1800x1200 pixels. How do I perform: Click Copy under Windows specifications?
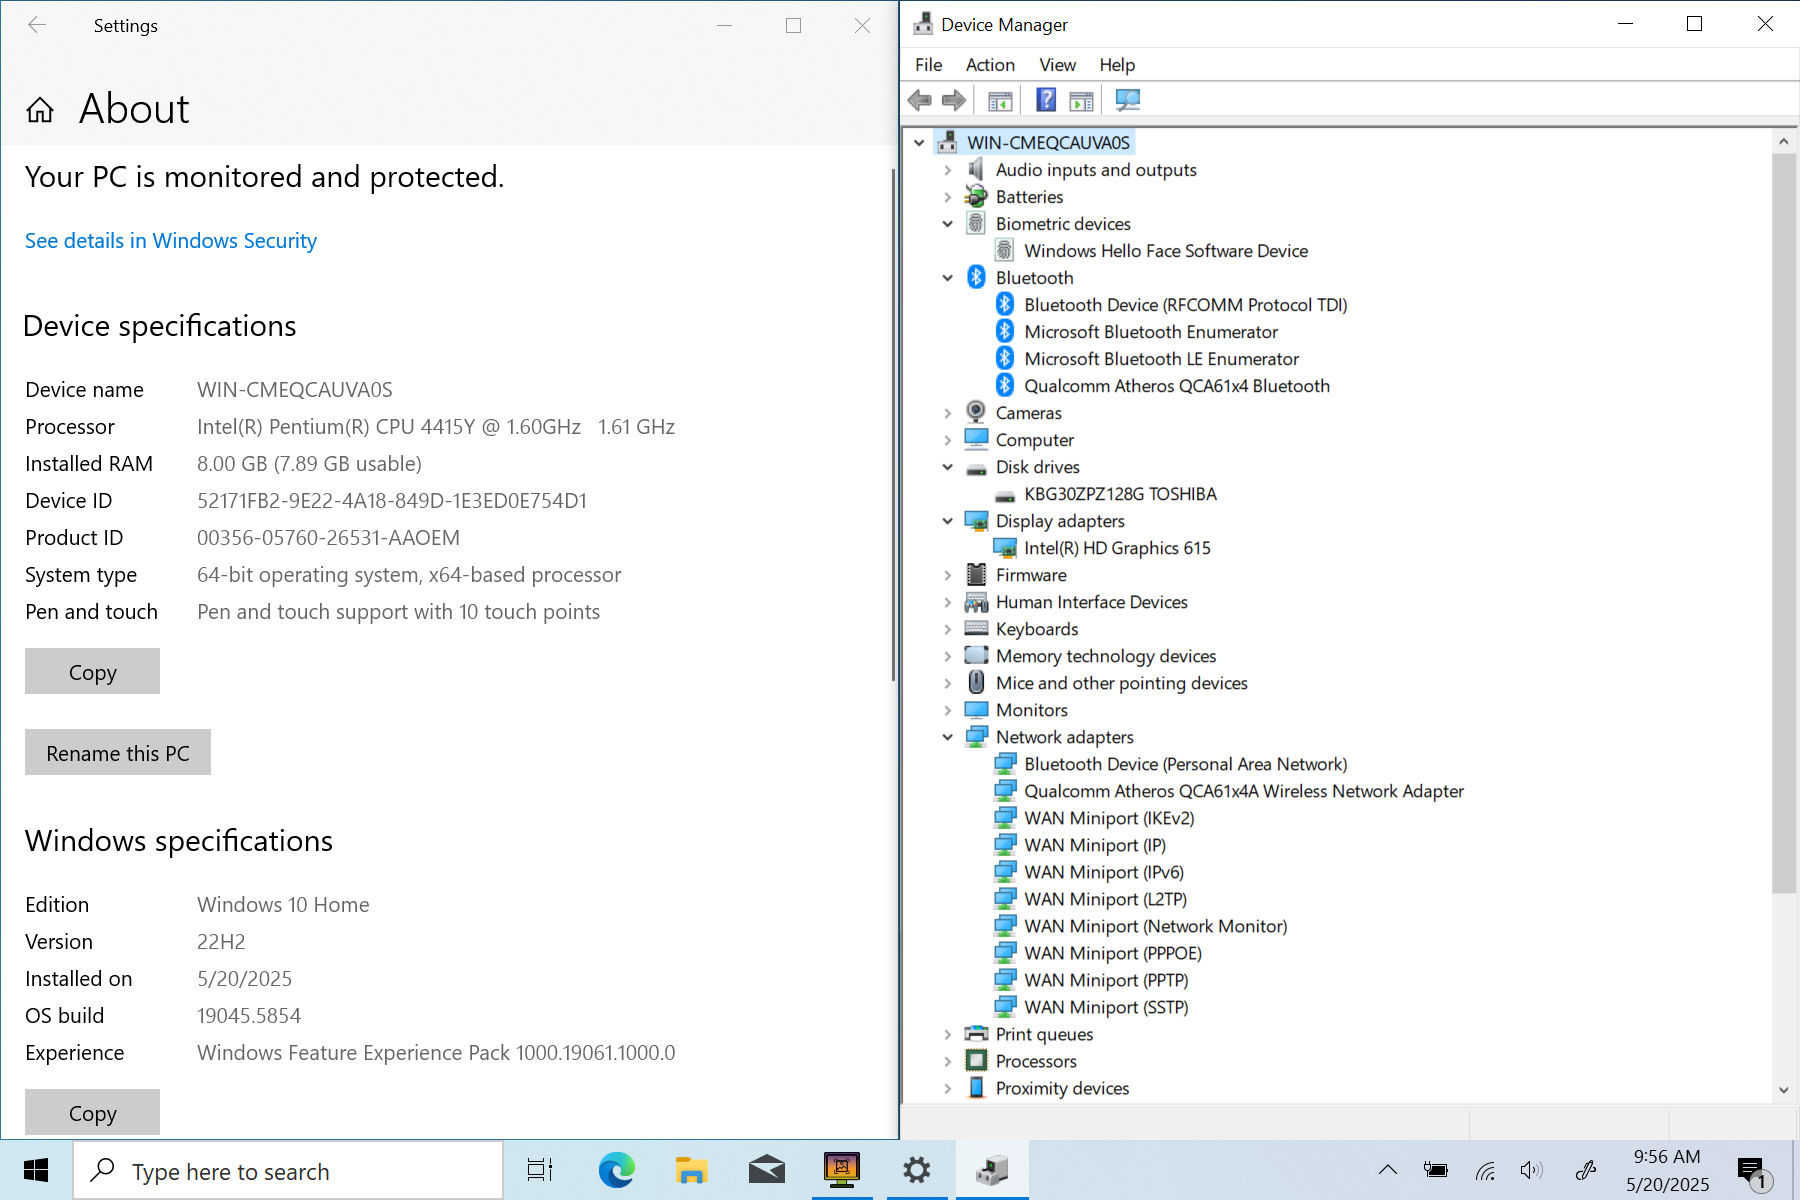(92, 1113)
